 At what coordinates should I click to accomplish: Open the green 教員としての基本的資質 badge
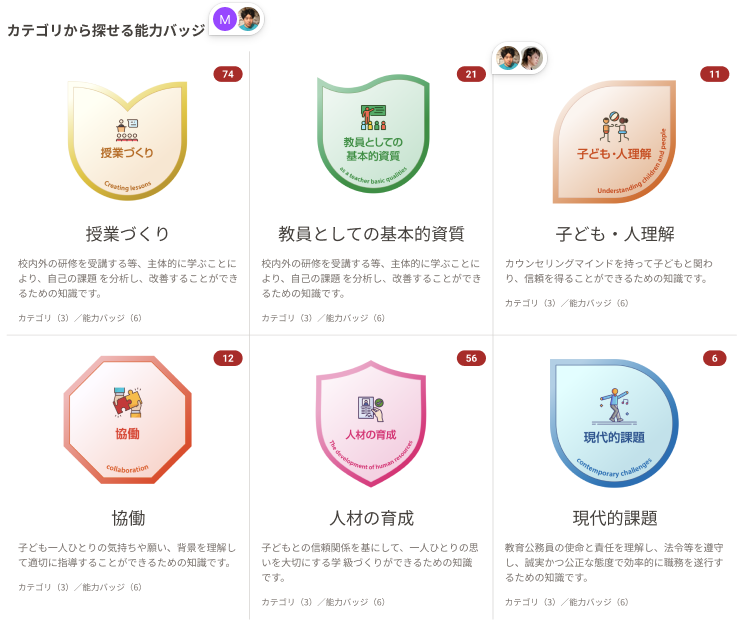[373, 134]
